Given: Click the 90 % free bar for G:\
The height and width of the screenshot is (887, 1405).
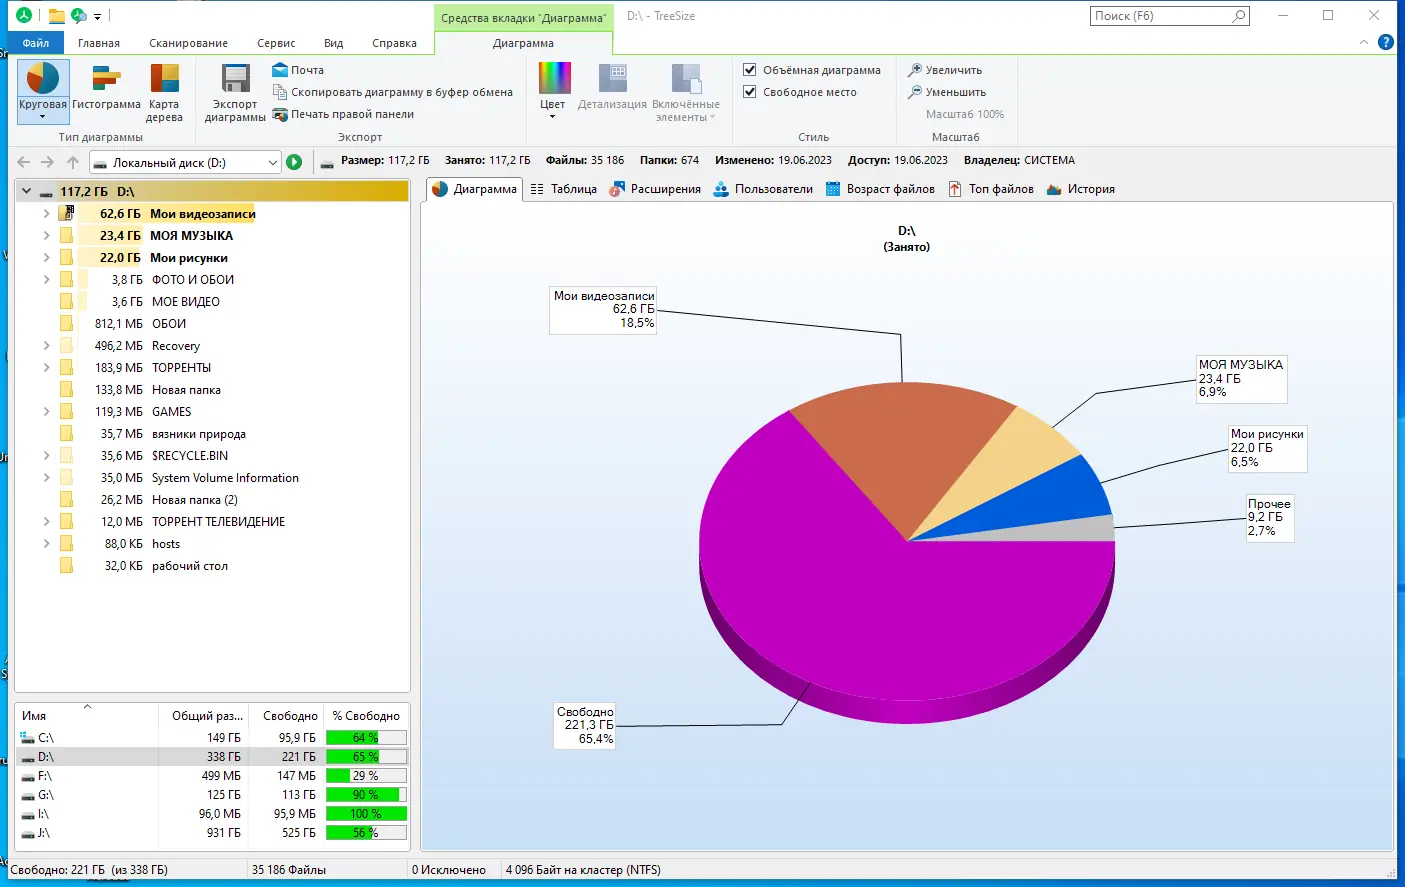Looking at the screenshot, I should tap(366, 795).
